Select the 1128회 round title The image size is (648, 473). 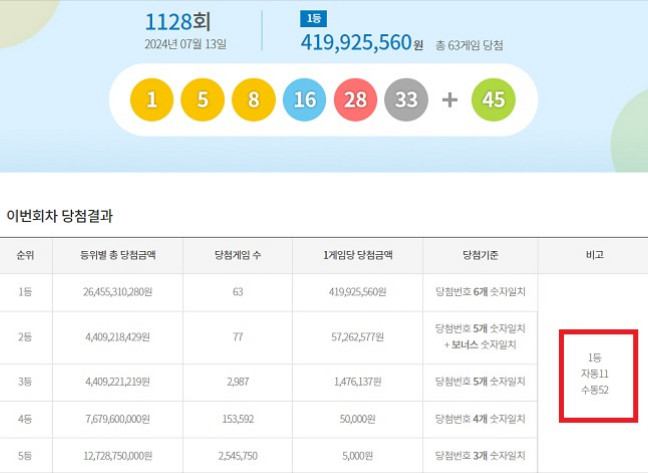pyautogui.click(x=178, y=22)
